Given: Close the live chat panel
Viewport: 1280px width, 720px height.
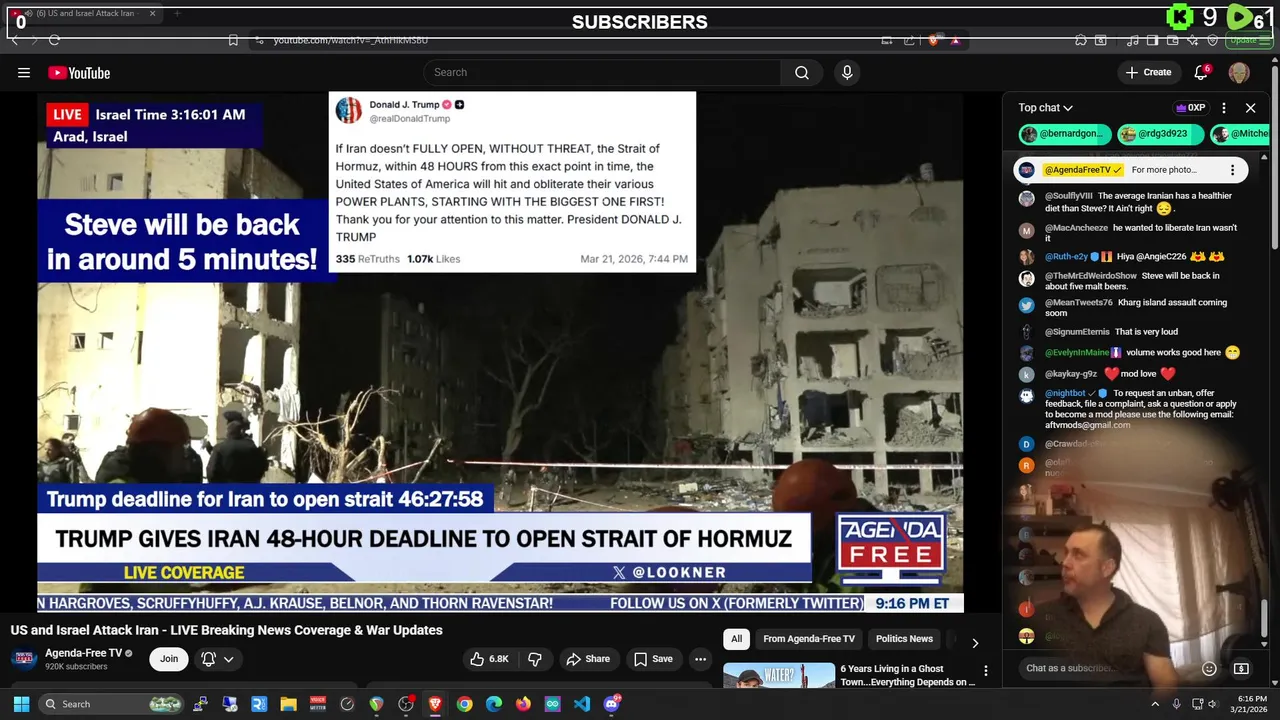Looking at the screenshot, I should pos(1250,108).
